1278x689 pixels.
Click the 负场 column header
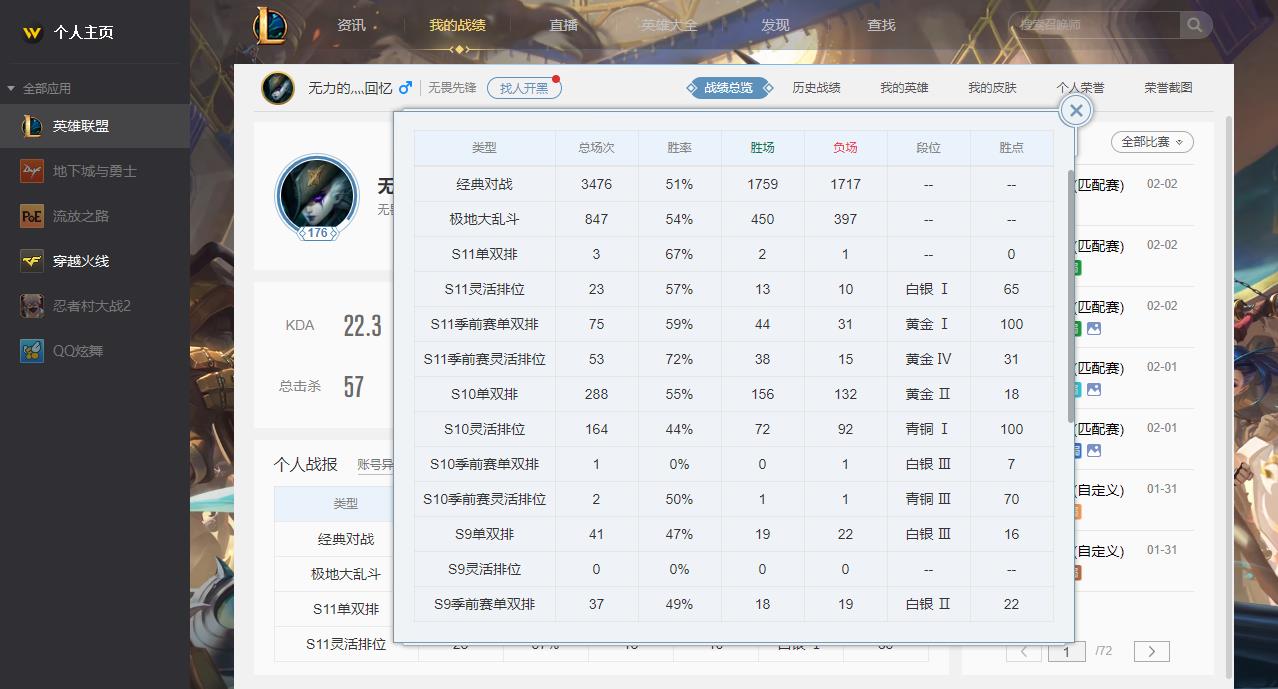(x=845, y=147)
